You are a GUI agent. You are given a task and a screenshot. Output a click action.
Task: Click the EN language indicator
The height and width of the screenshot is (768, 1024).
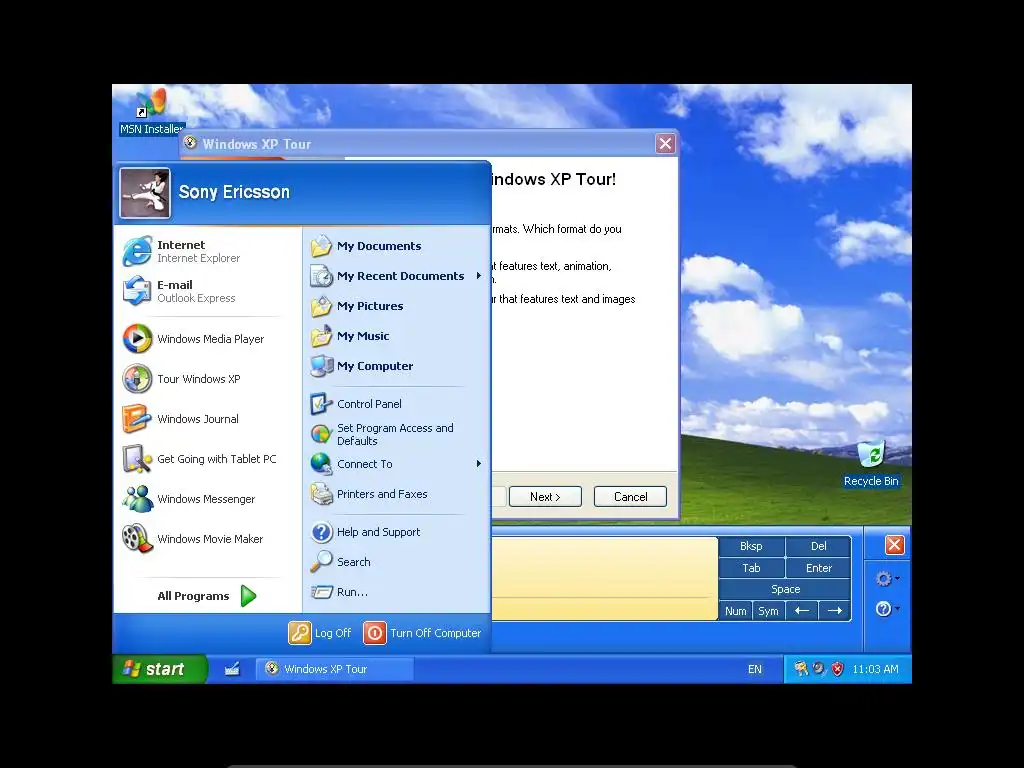click(755, 669)
